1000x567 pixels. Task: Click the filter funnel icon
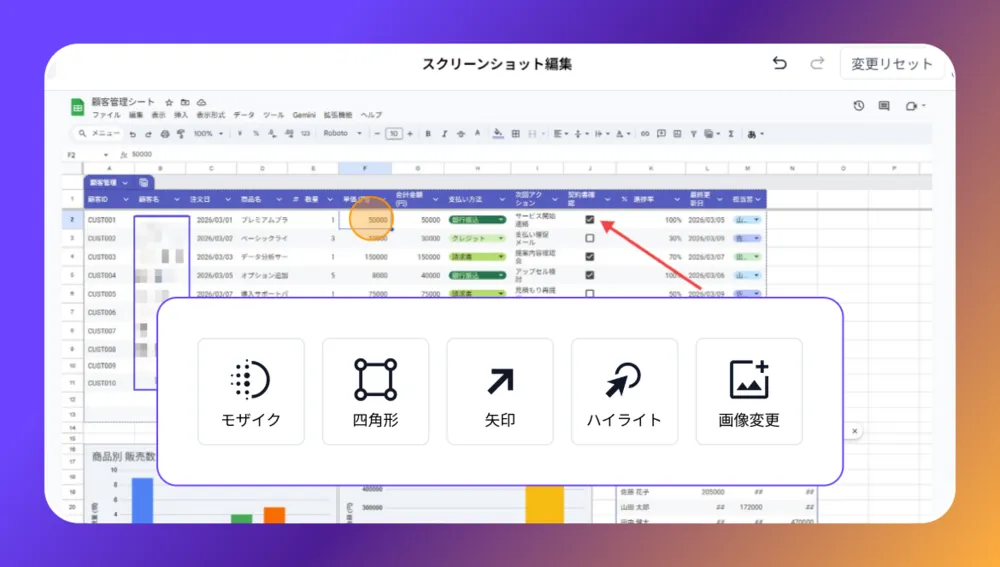693,134
